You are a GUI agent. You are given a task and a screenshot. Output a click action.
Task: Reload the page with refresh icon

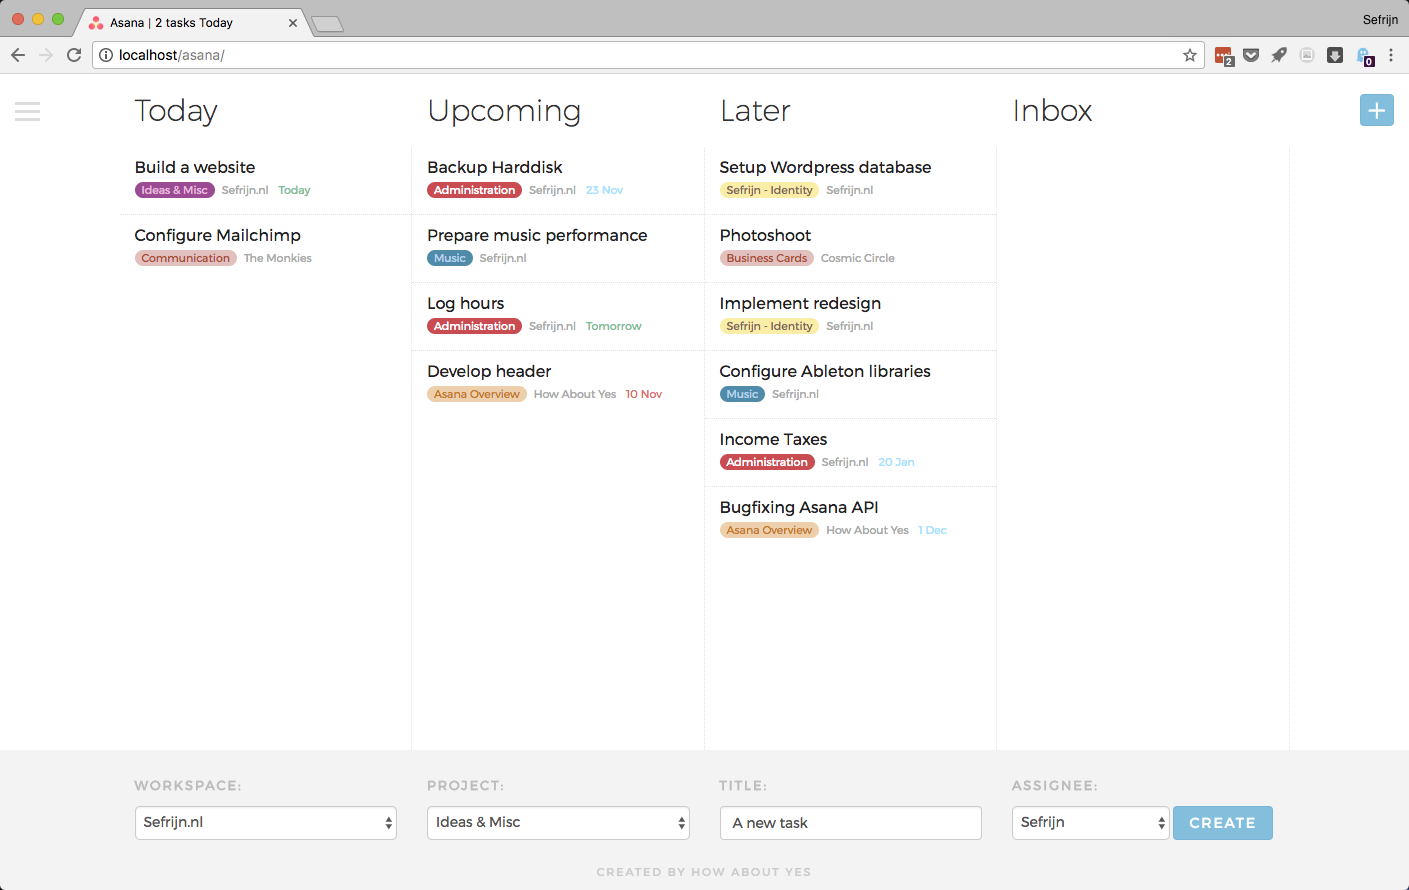click(74, 55)
